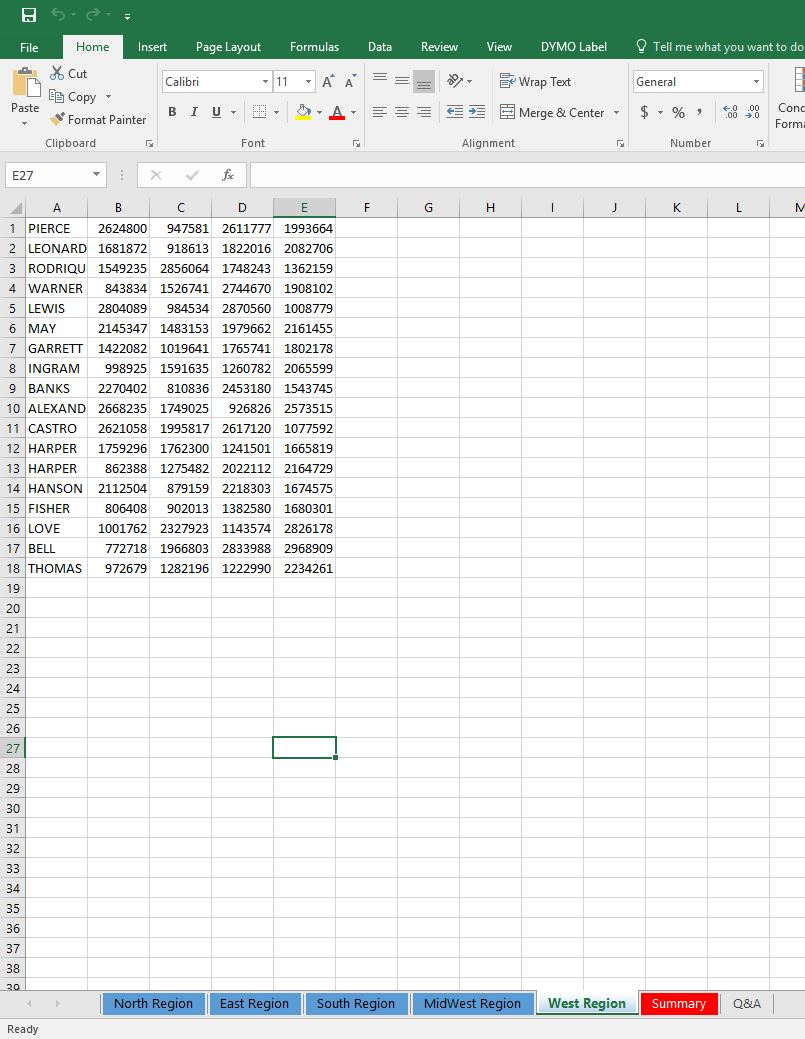Switch to the Summary sheet tab
This screenshot has width=805, height=1039.
(x=679, y=1003)
